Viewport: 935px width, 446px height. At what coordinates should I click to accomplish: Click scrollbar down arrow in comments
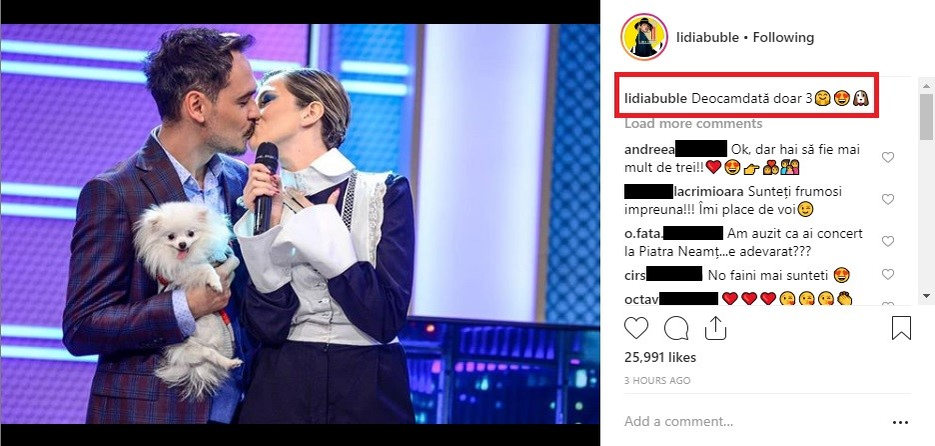point(926,296)
